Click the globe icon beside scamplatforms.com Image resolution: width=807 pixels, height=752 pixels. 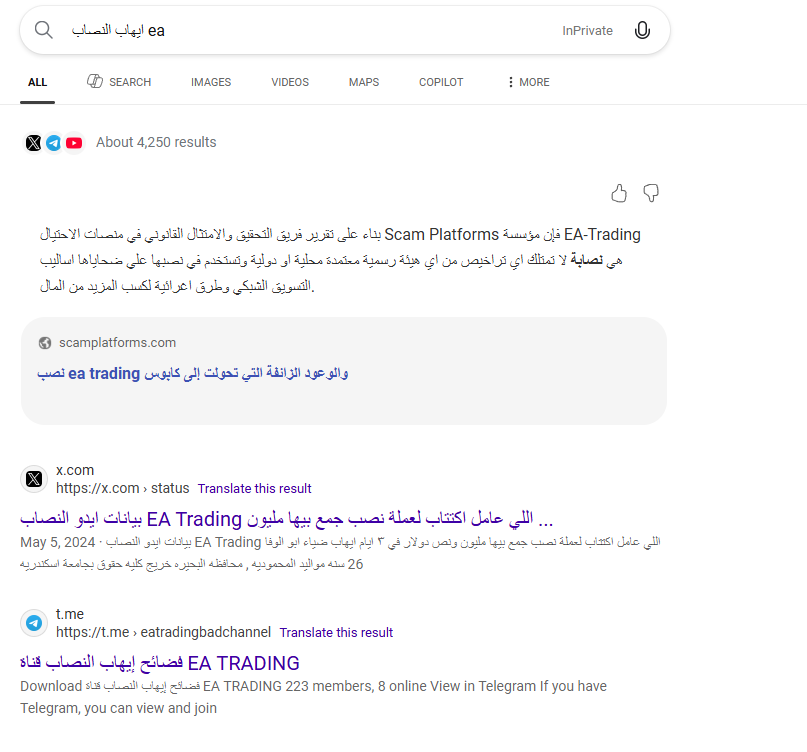click(45, 343)
